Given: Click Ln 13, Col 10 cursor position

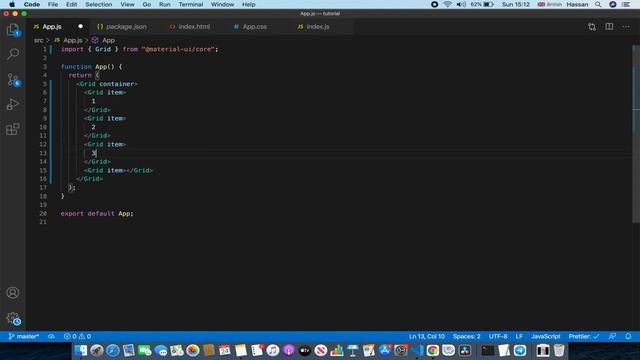Looking at the screenshot, I should click(x=427, y=336).
